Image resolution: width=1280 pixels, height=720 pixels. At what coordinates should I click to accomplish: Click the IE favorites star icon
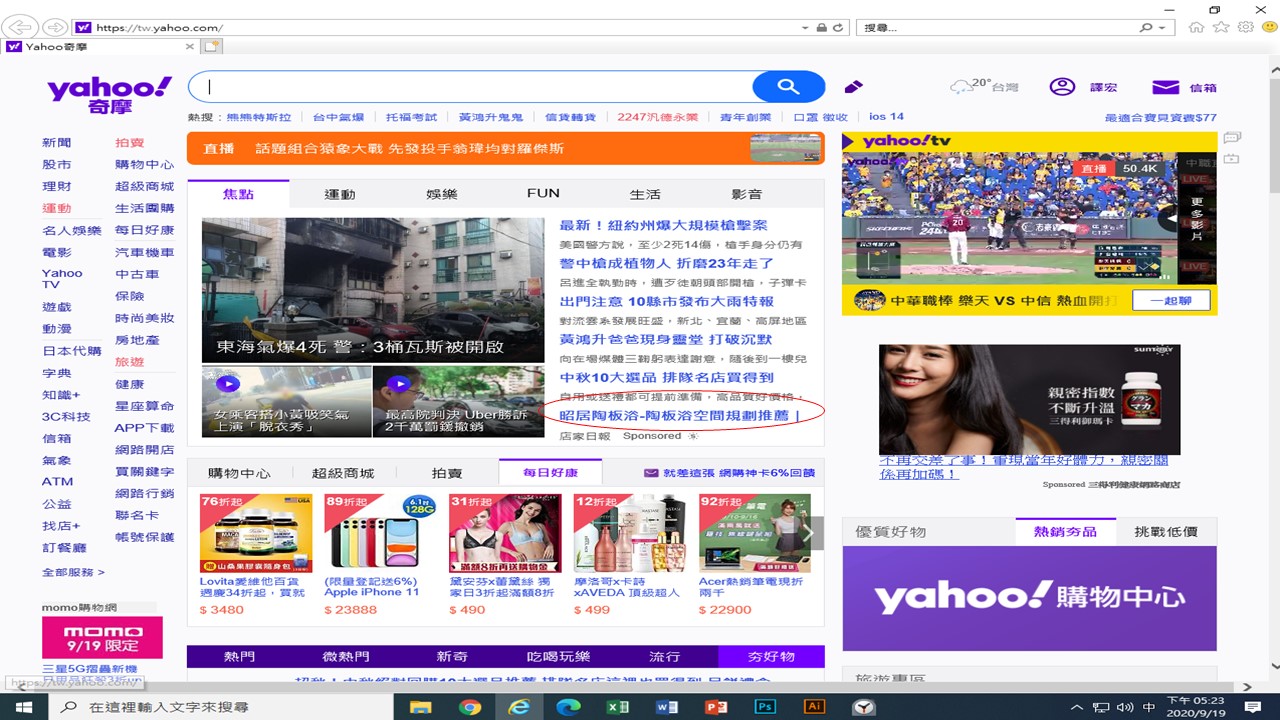(x=1221, y=27)
